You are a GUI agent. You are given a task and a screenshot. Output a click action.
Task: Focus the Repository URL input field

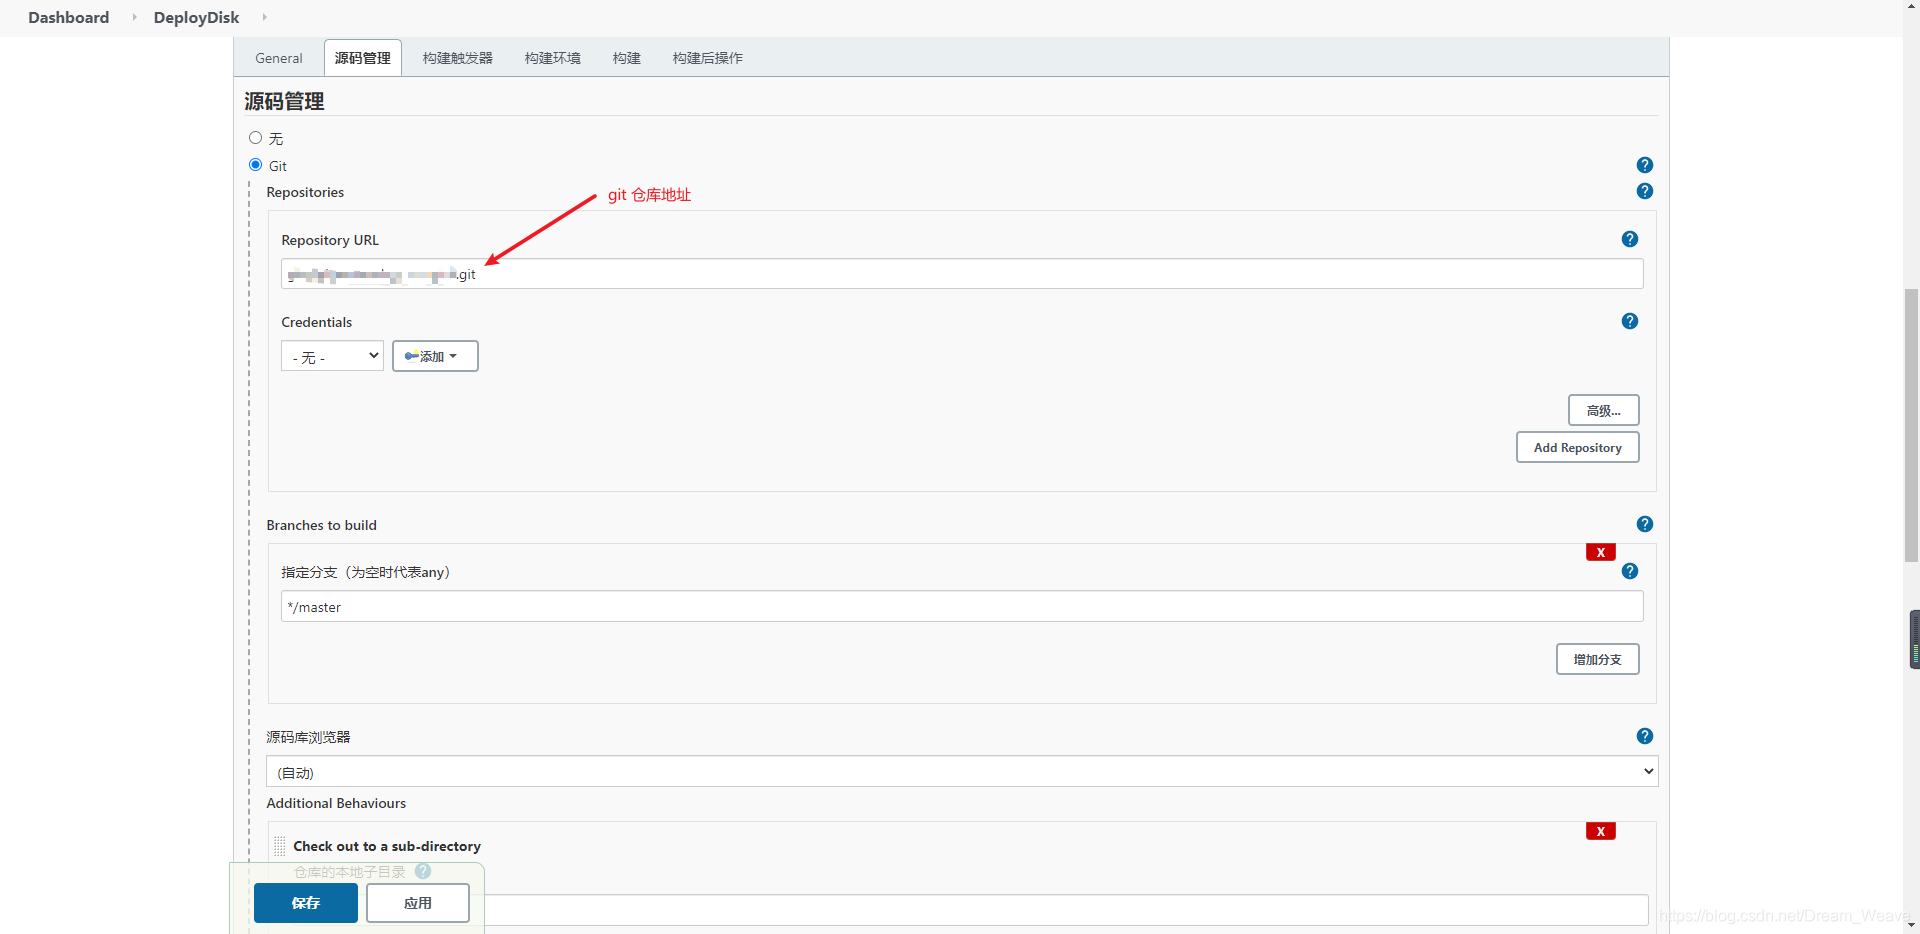[962, 274]
